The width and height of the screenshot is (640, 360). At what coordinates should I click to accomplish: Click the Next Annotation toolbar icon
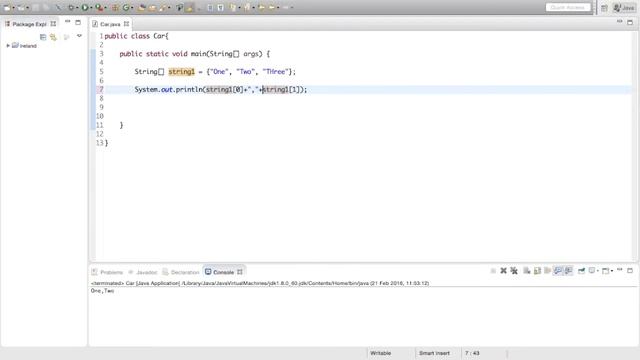coord(233,7)
